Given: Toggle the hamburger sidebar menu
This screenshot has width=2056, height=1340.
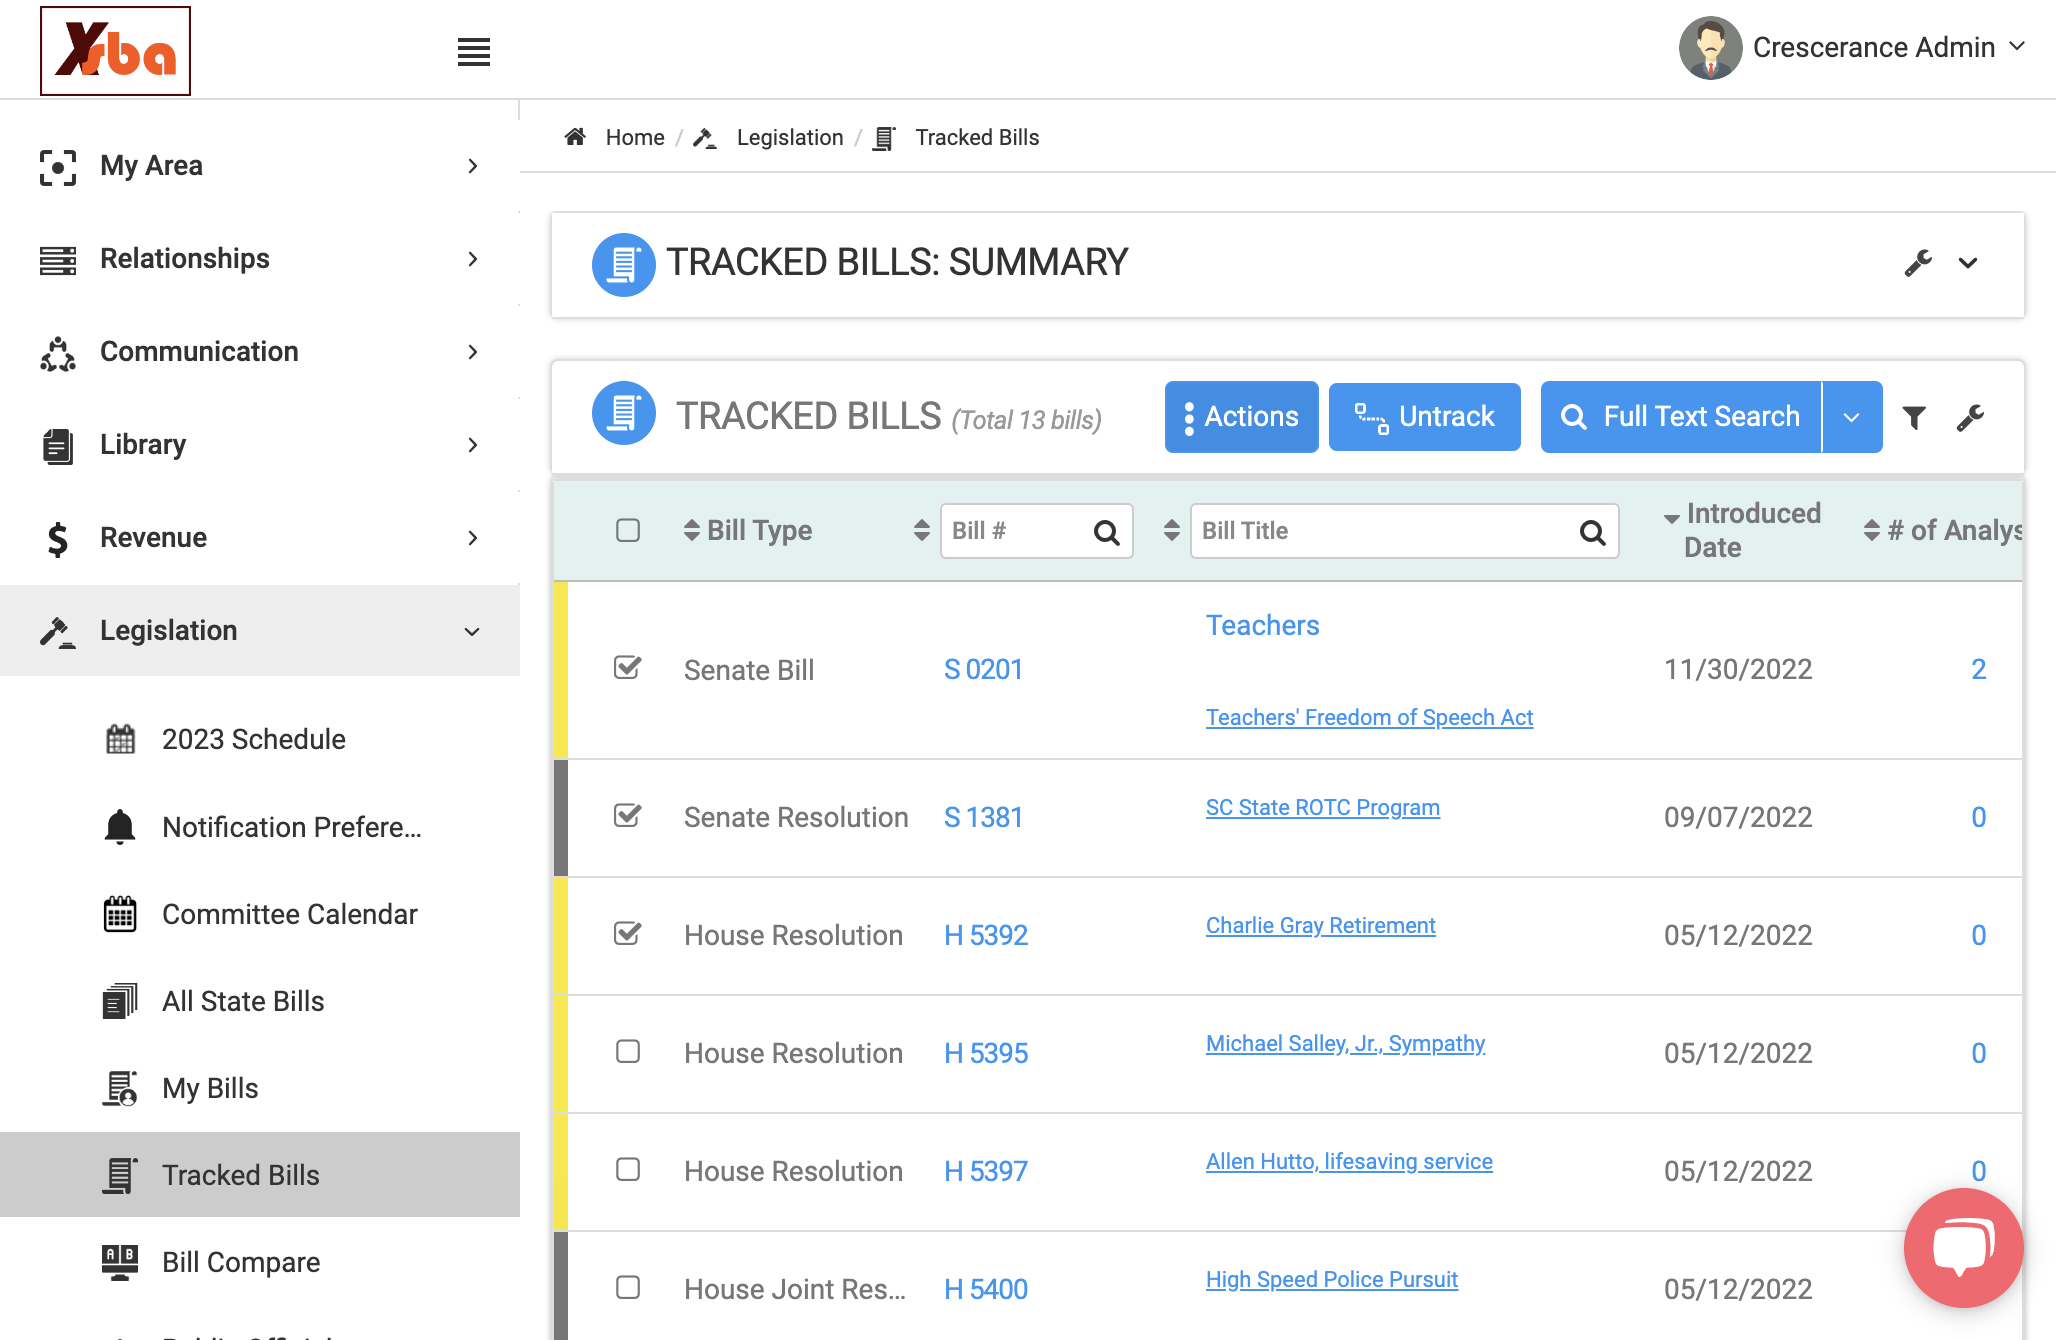Looking at the screenshot, I should coord(473,52).
